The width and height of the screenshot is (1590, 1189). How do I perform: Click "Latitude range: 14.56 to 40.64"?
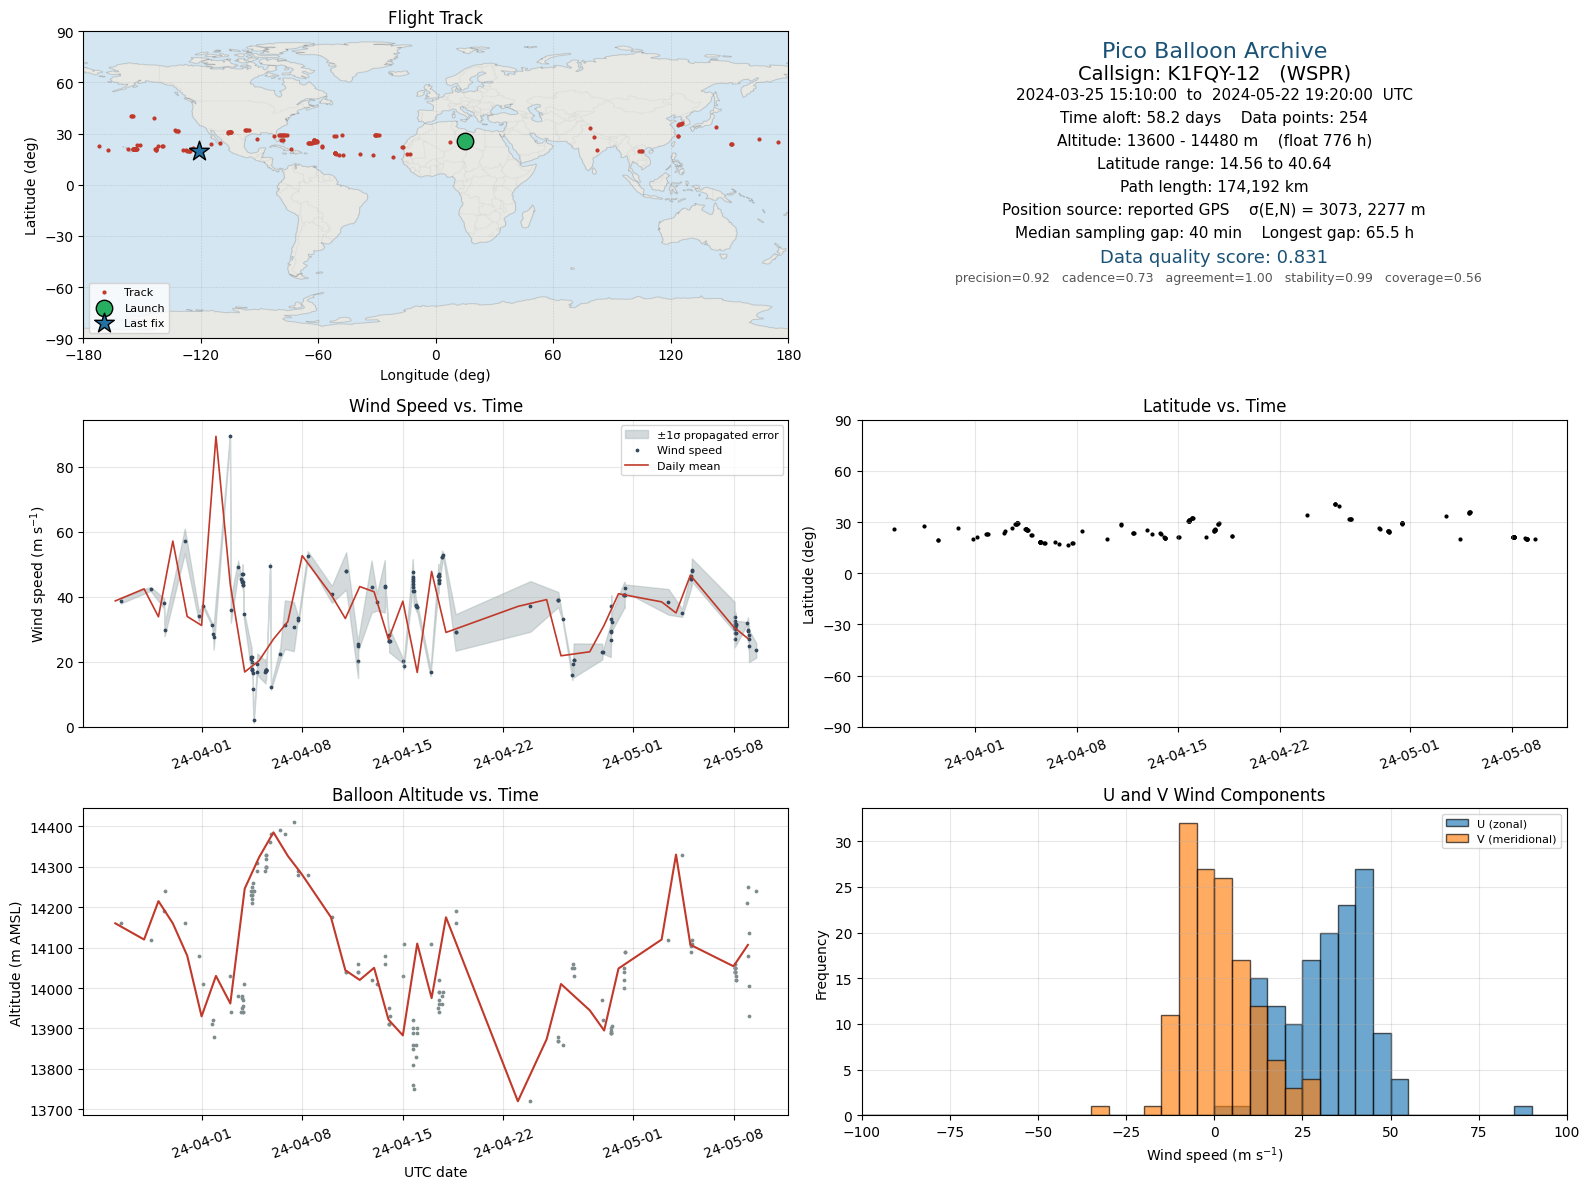click(x=1214, y=164)
